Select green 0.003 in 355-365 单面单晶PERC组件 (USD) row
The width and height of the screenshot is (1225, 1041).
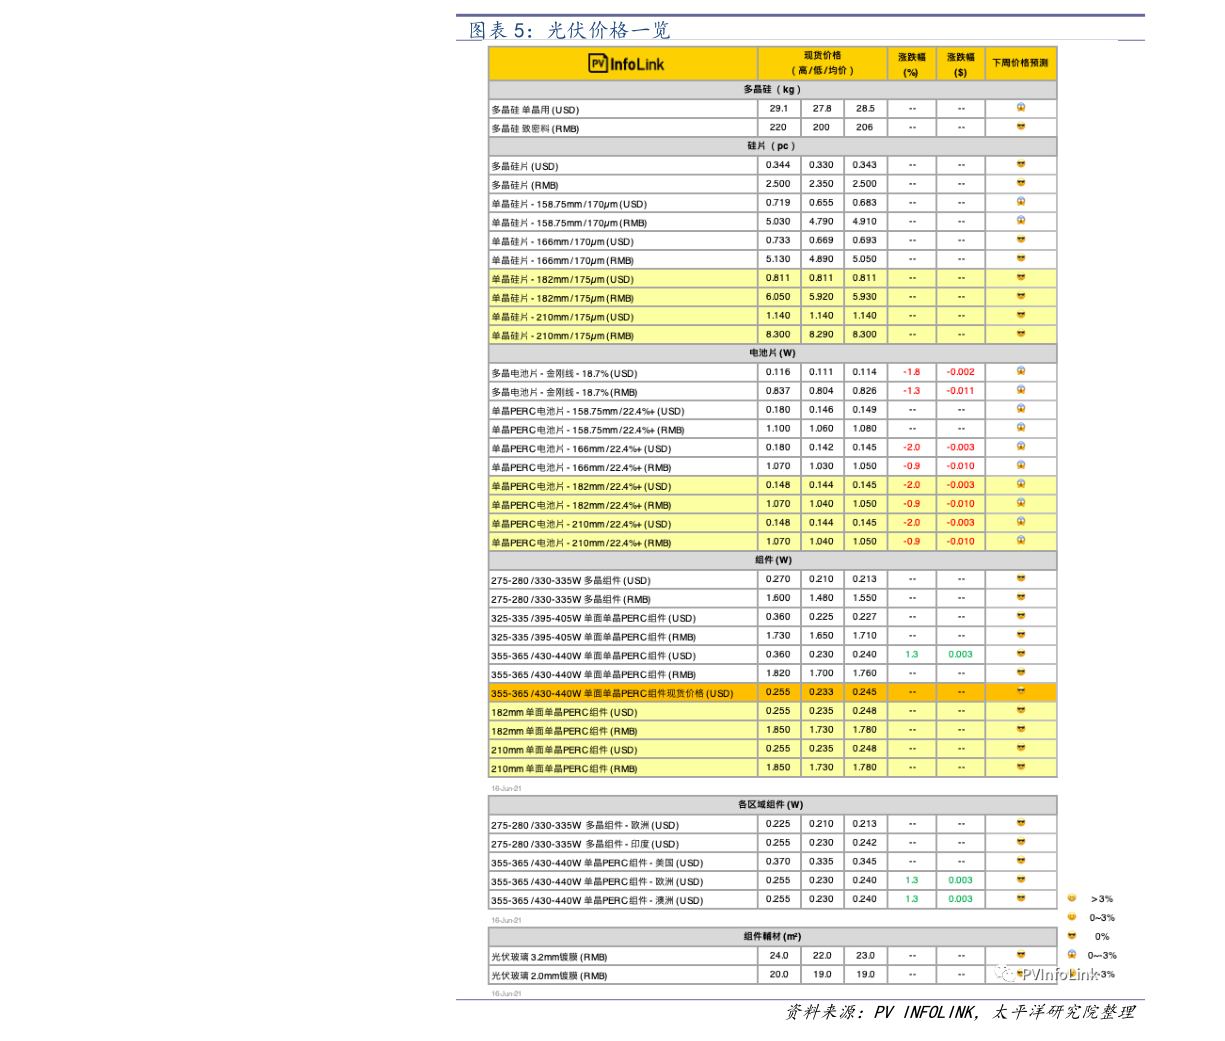pos(961,654)
